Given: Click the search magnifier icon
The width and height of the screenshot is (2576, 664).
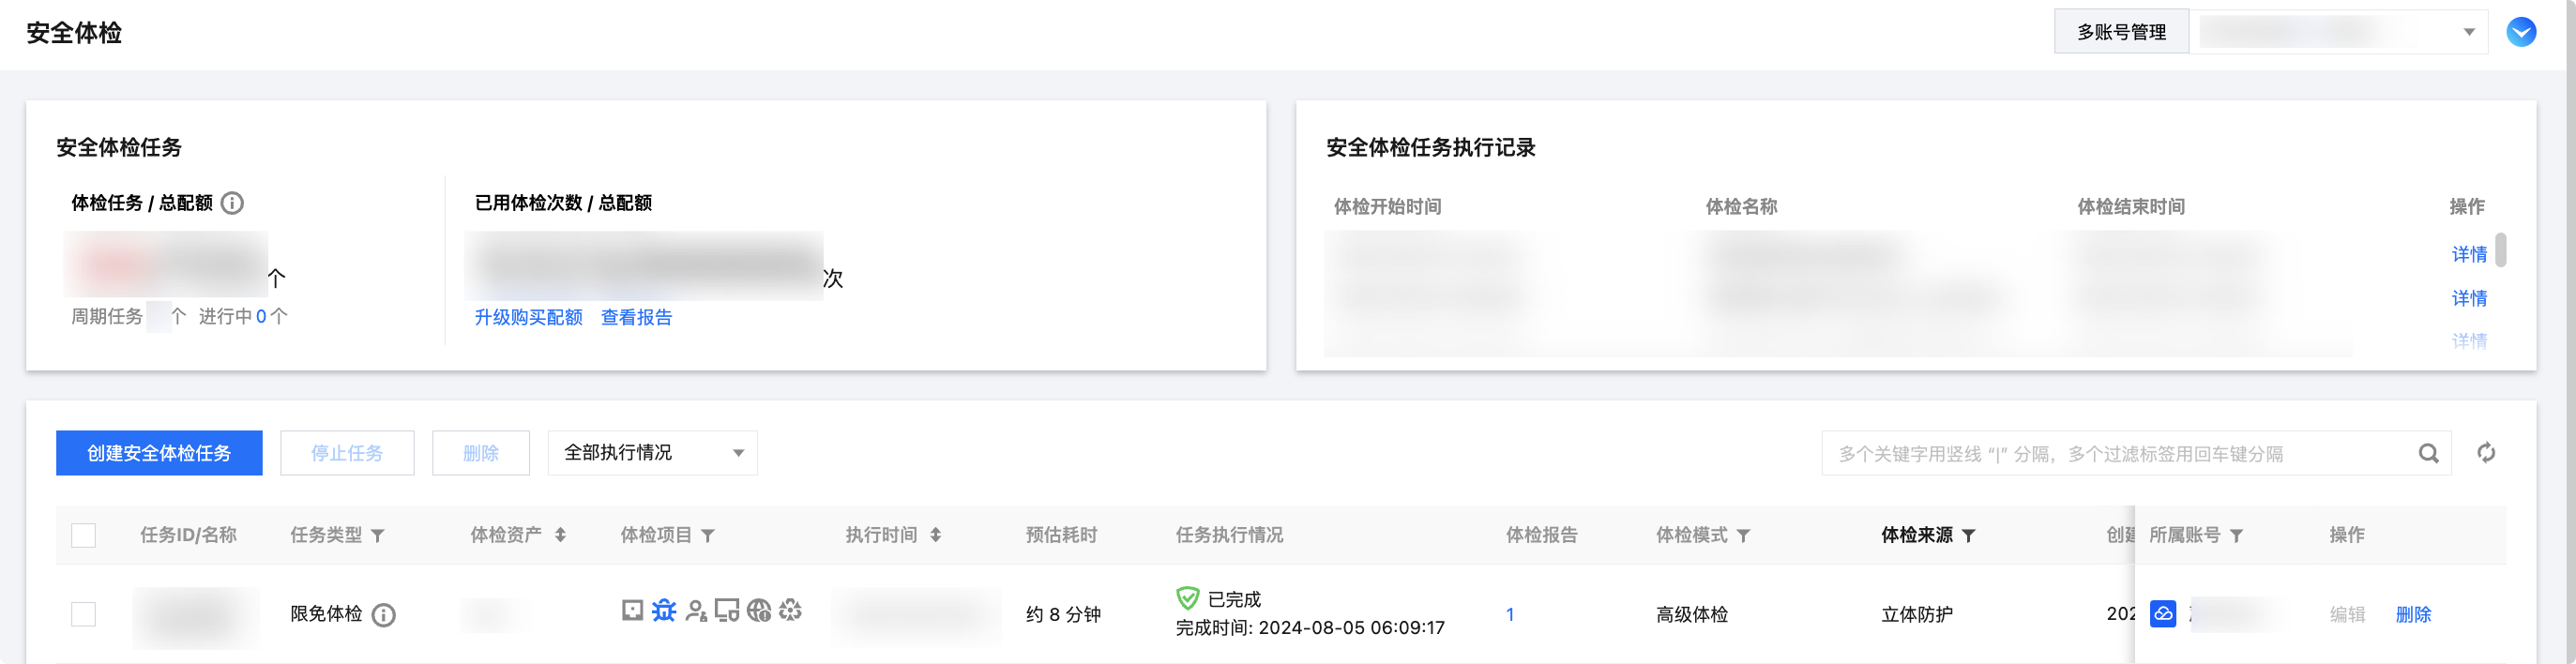Looking at the screenshot, I should point(2428,453).
